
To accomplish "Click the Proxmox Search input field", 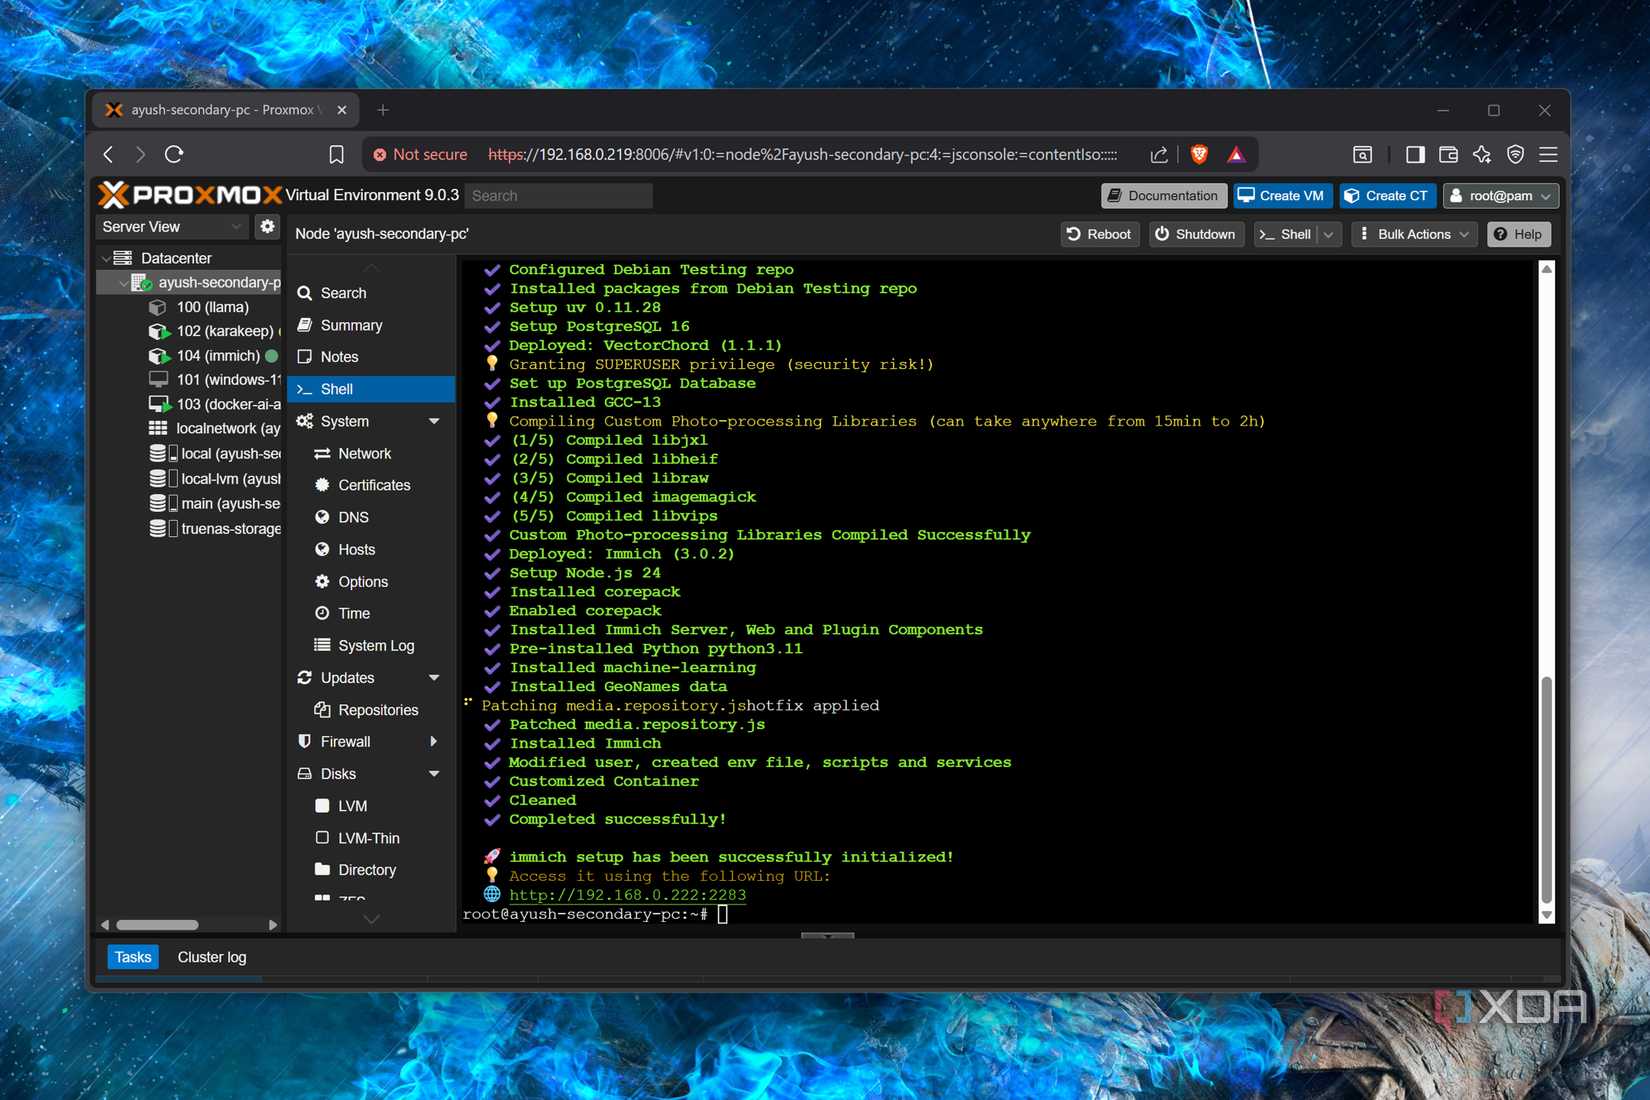I will (x=559, y=196).
